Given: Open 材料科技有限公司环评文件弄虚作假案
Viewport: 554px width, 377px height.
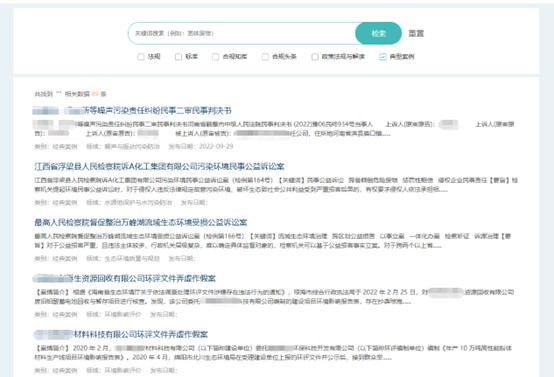Looking at the screenshot, I should click(x=121, y=334).
